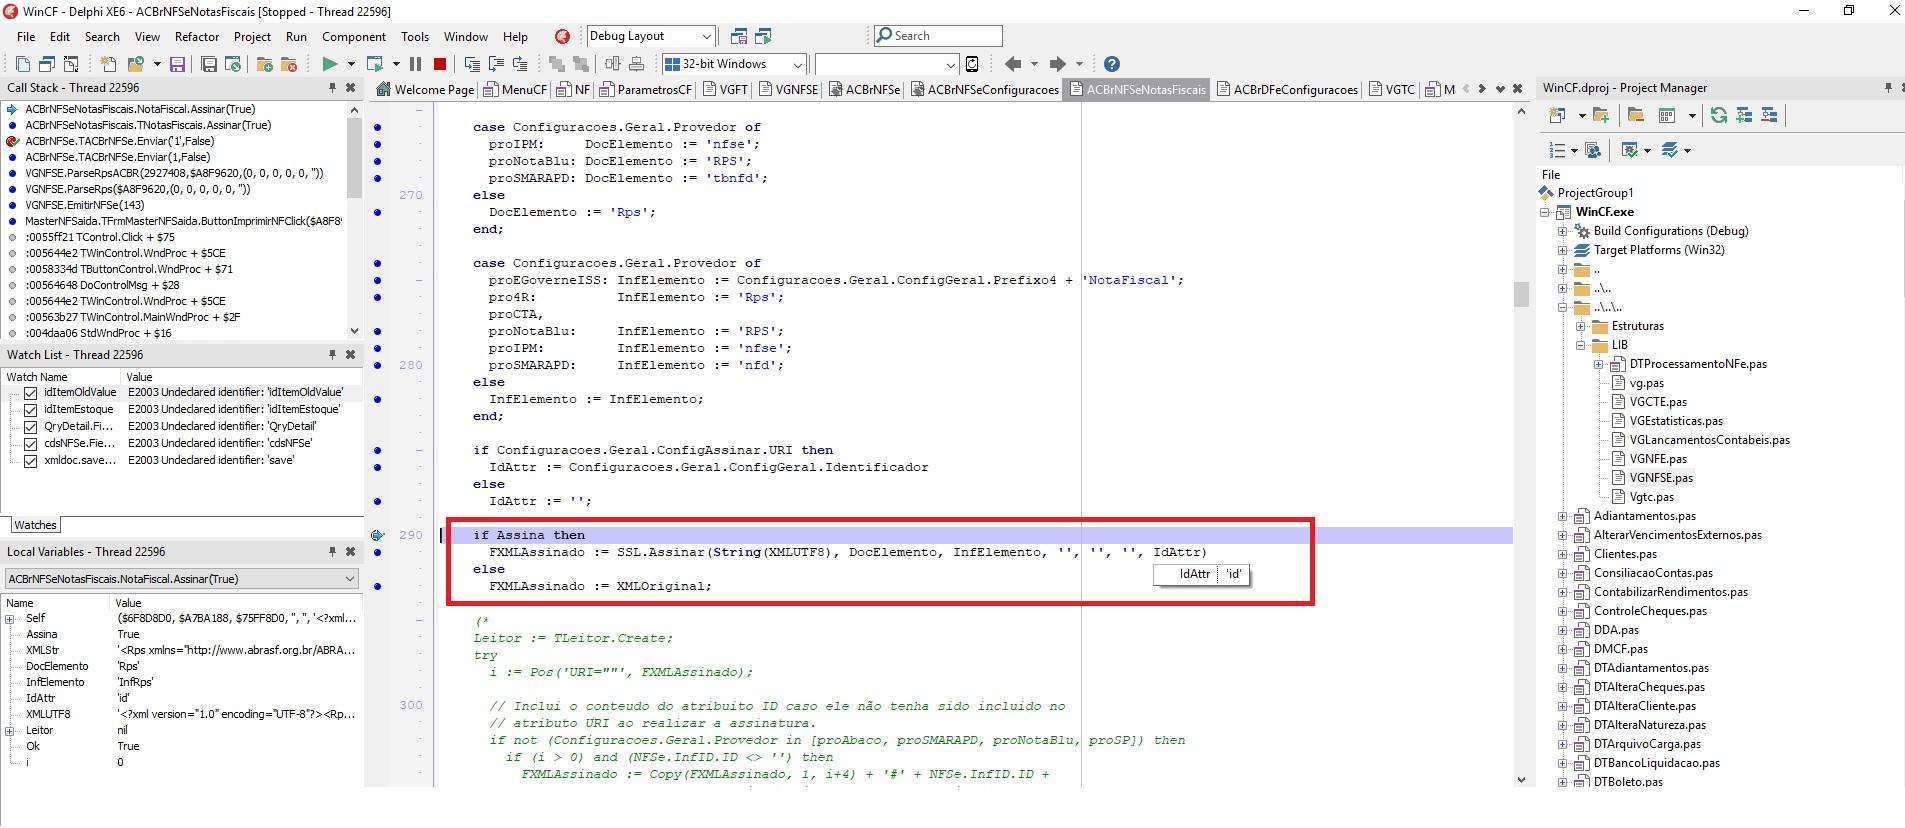Expand Target Platforms (Win32) node
Image resolution: width=1905 pixels, height=828 pixels.
pyautogui.click(x=1563, y=250)
